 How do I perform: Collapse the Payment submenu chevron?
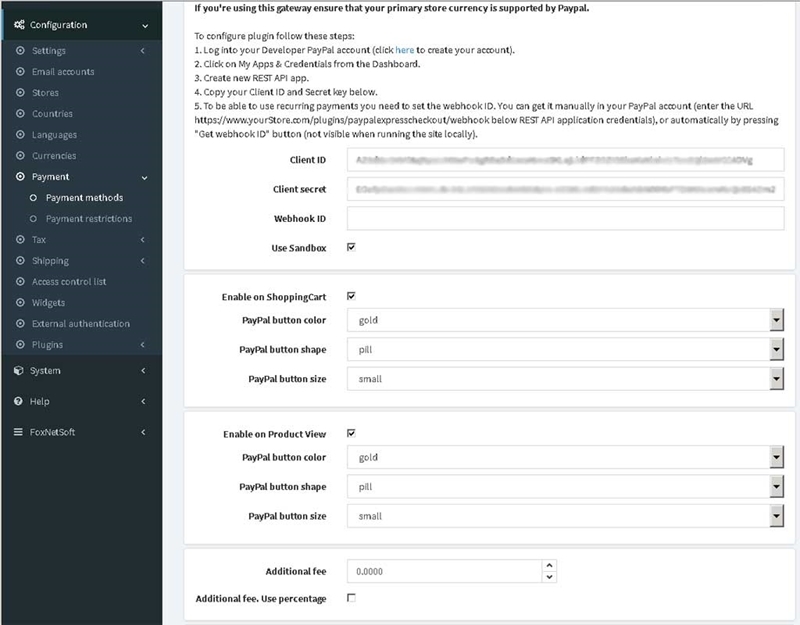point(144,178)
